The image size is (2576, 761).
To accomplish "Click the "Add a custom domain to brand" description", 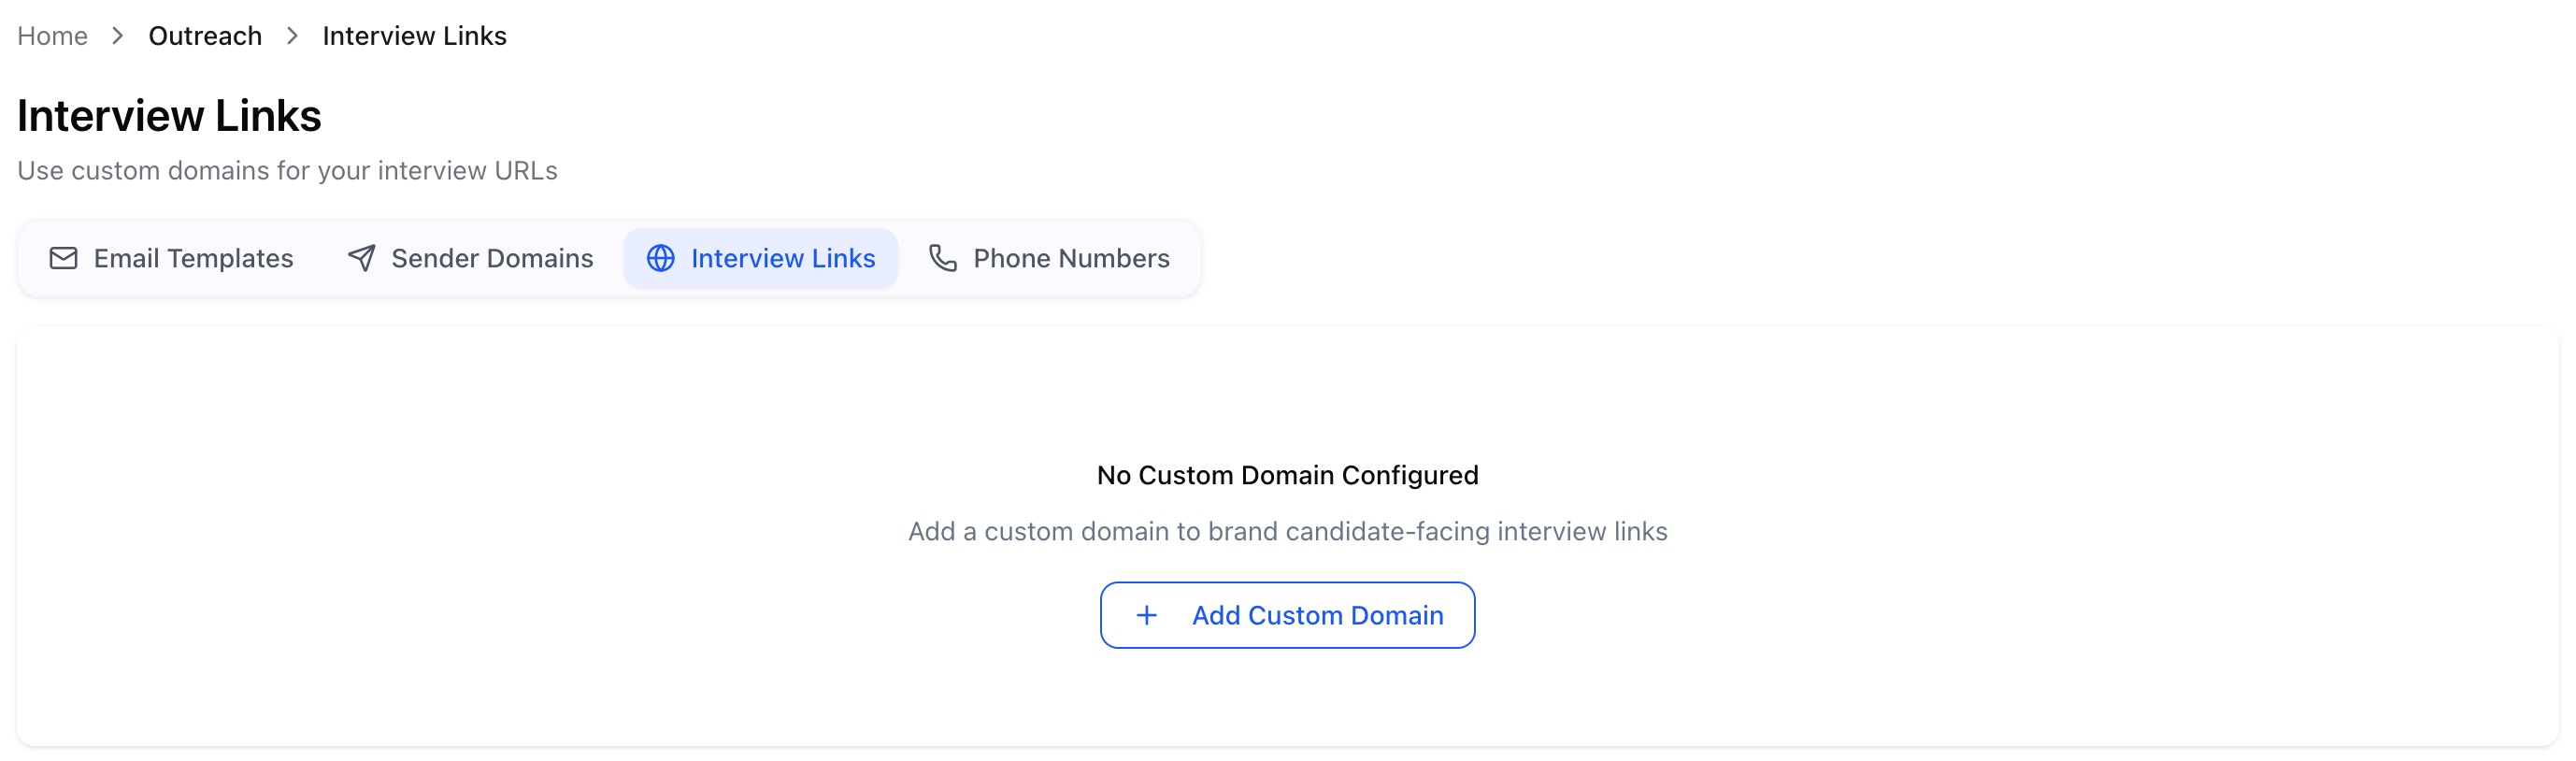I will tap(1287, 531).
